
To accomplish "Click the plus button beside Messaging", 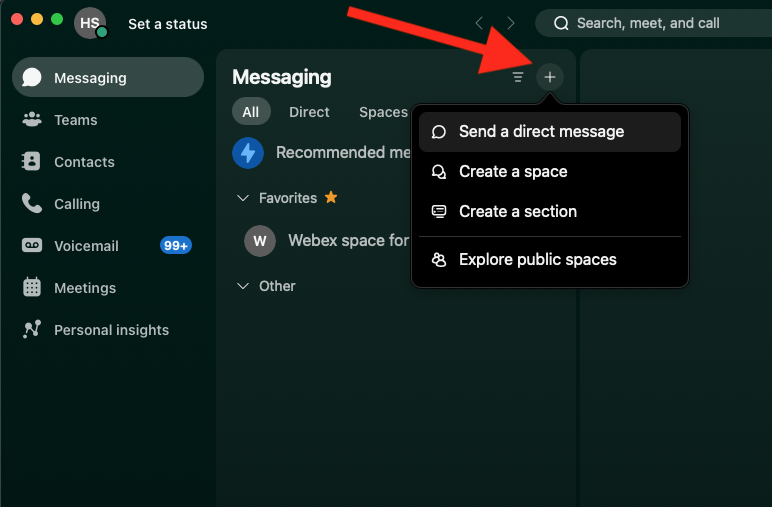I will (549, 77).
